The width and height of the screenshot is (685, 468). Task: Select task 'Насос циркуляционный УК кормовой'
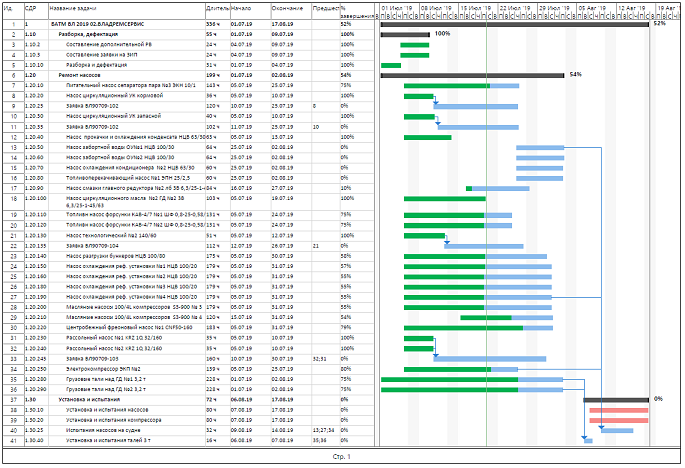click(114, 96)
